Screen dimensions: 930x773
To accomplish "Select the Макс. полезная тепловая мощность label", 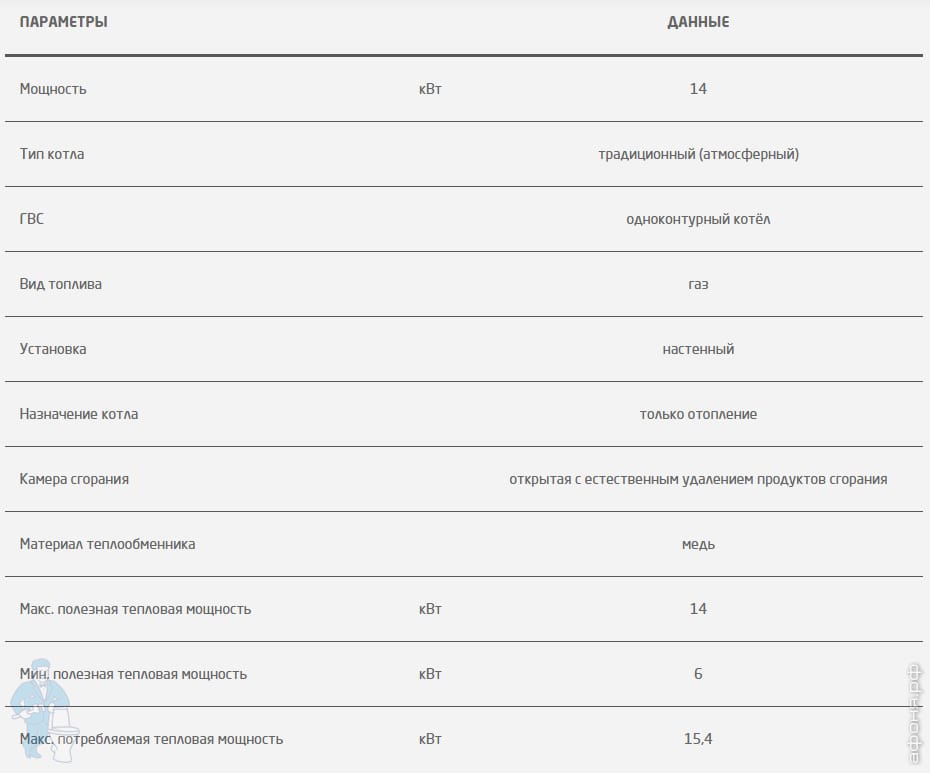I will click(135, 609).
